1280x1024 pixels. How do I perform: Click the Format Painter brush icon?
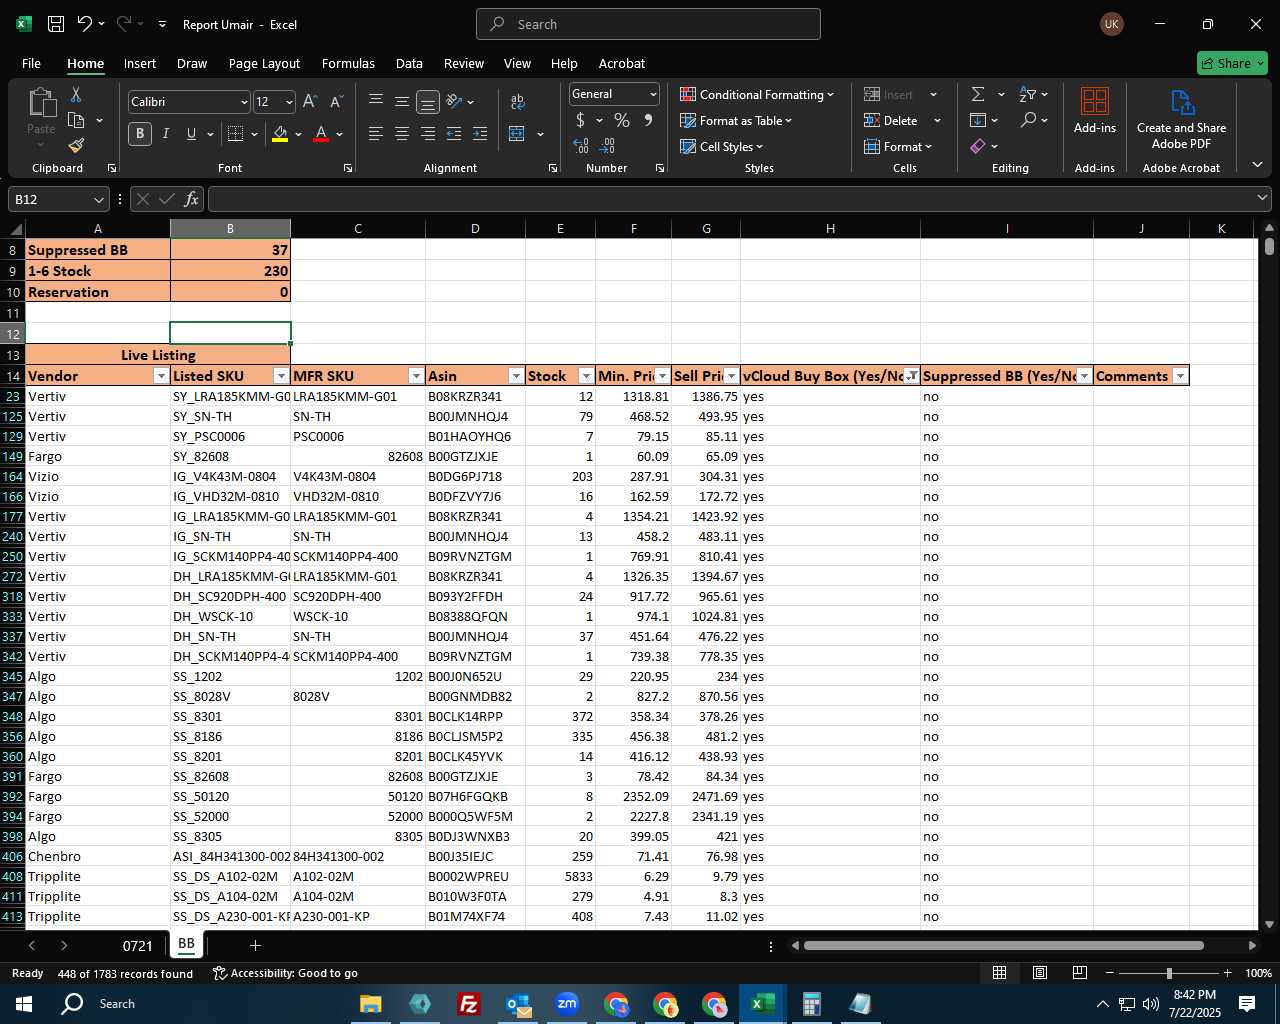coord(76,146)
